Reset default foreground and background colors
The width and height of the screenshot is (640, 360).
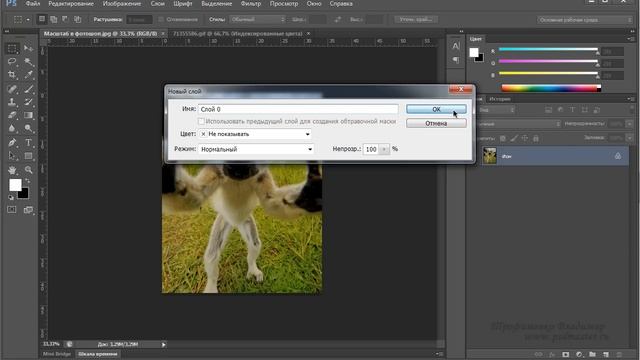point(11,198)
